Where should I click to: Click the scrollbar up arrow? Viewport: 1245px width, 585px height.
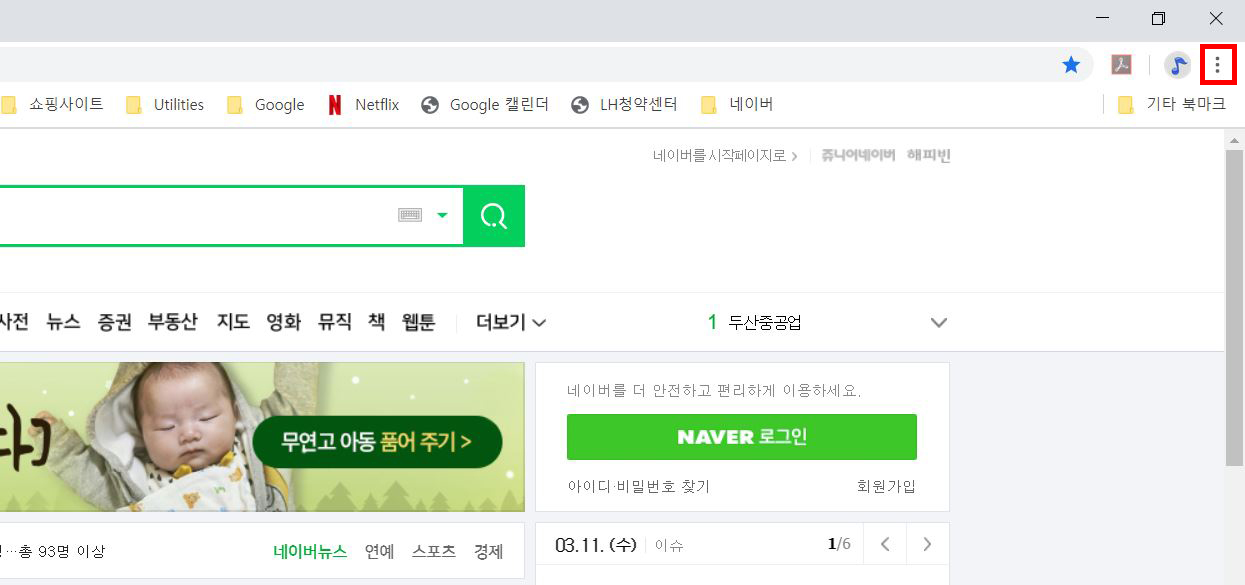(1235, 139)
